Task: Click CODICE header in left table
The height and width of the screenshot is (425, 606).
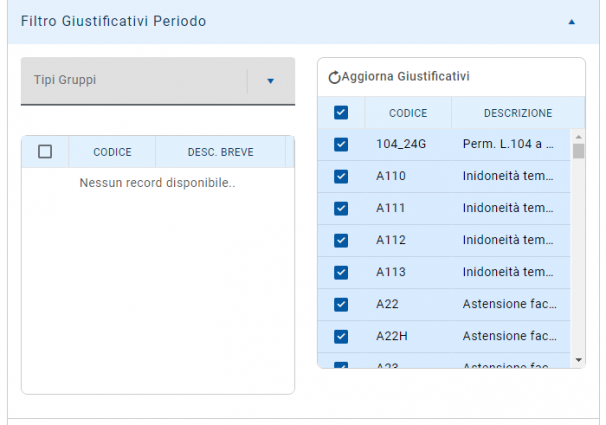Action: [112, 152]
